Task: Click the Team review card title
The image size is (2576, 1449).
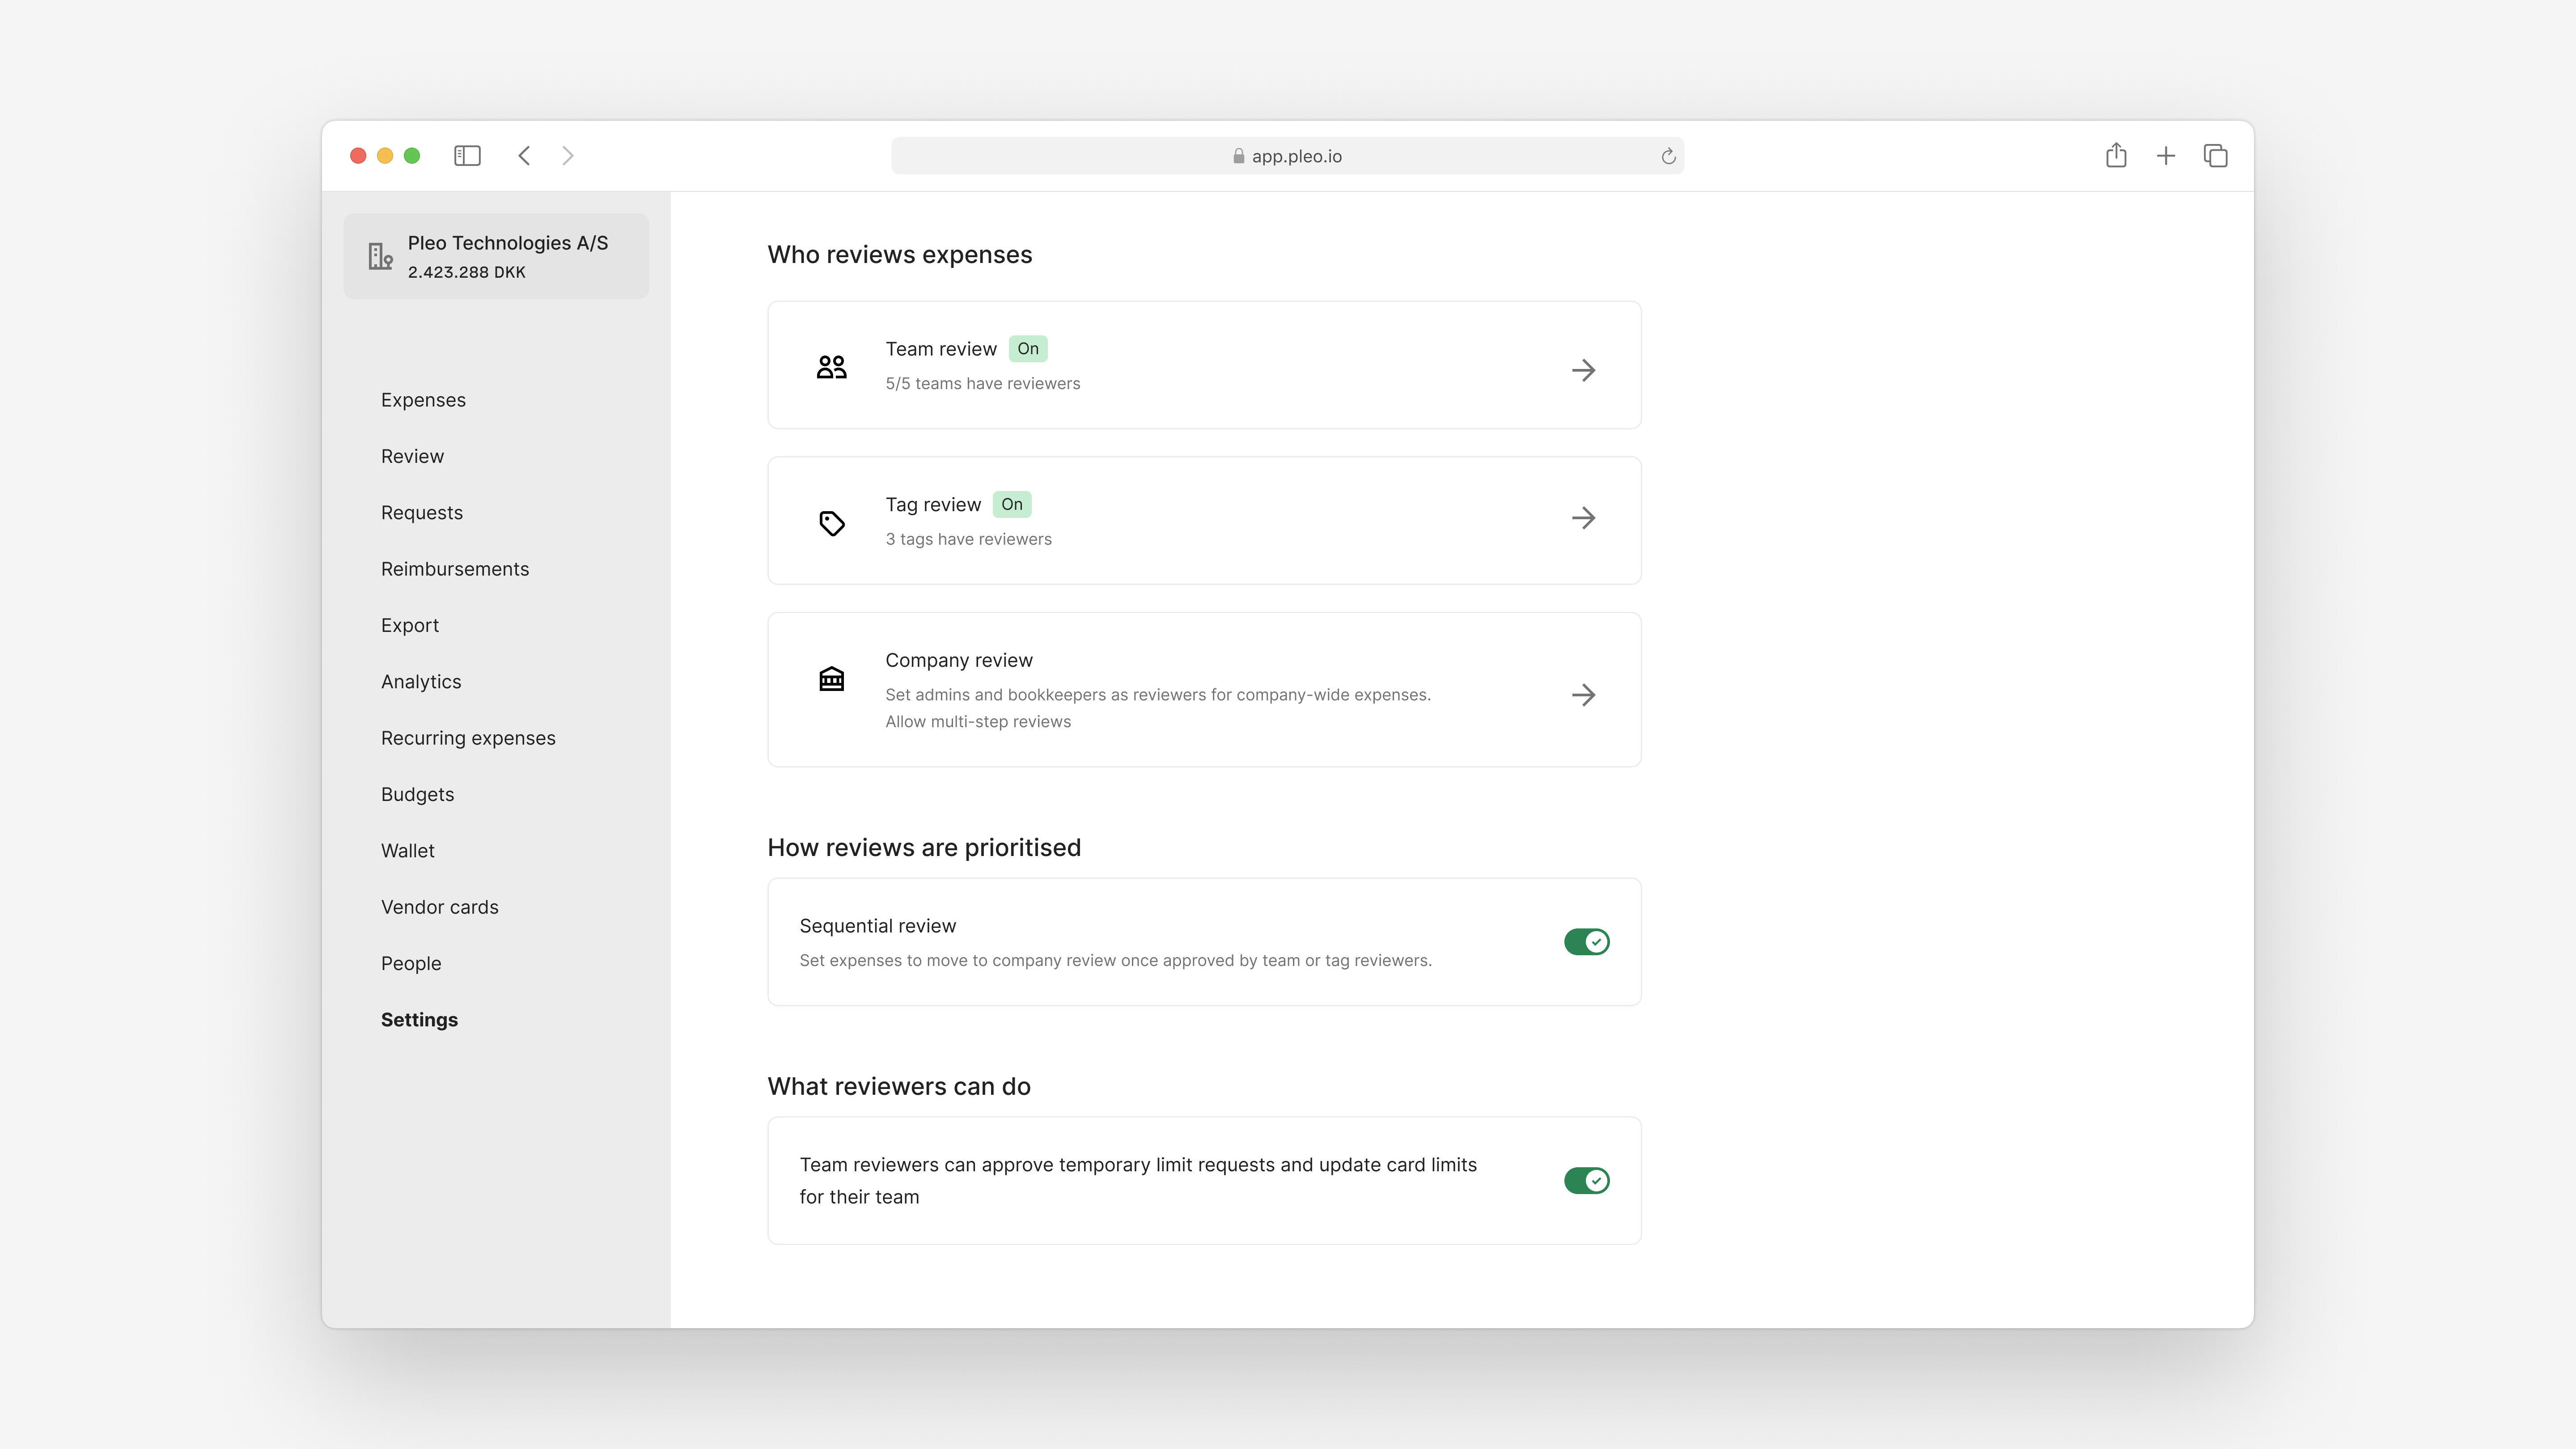Action: (941, 349)
